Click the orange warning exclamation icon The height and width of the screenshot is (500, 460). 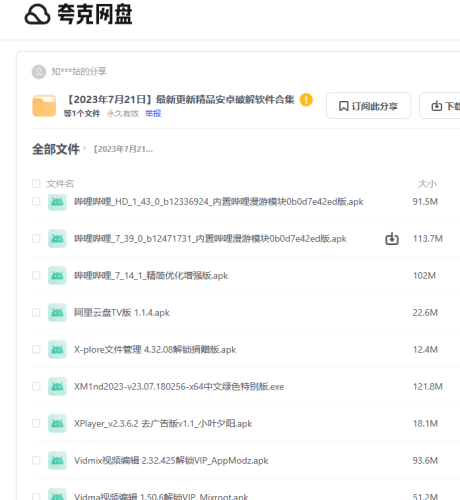(306, 100)
